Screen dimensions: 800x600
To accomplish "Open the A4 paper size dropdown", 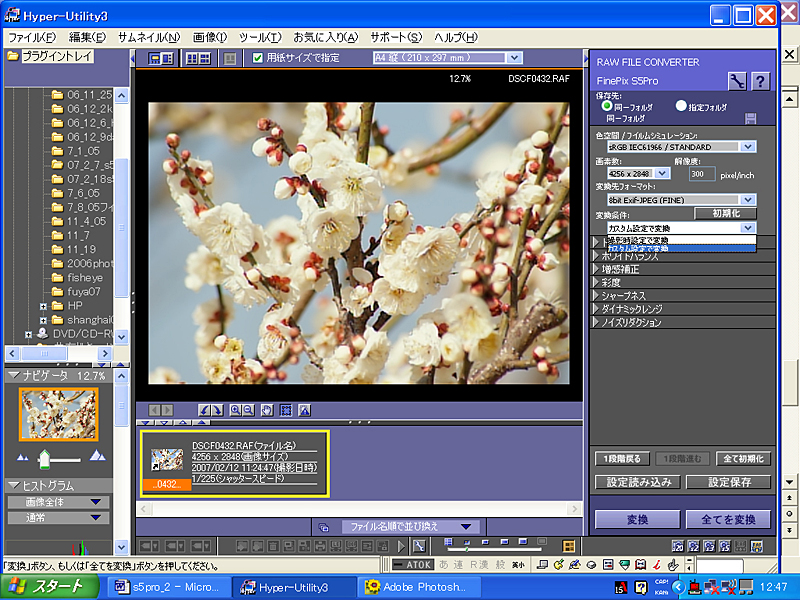I will pos(514,58).
